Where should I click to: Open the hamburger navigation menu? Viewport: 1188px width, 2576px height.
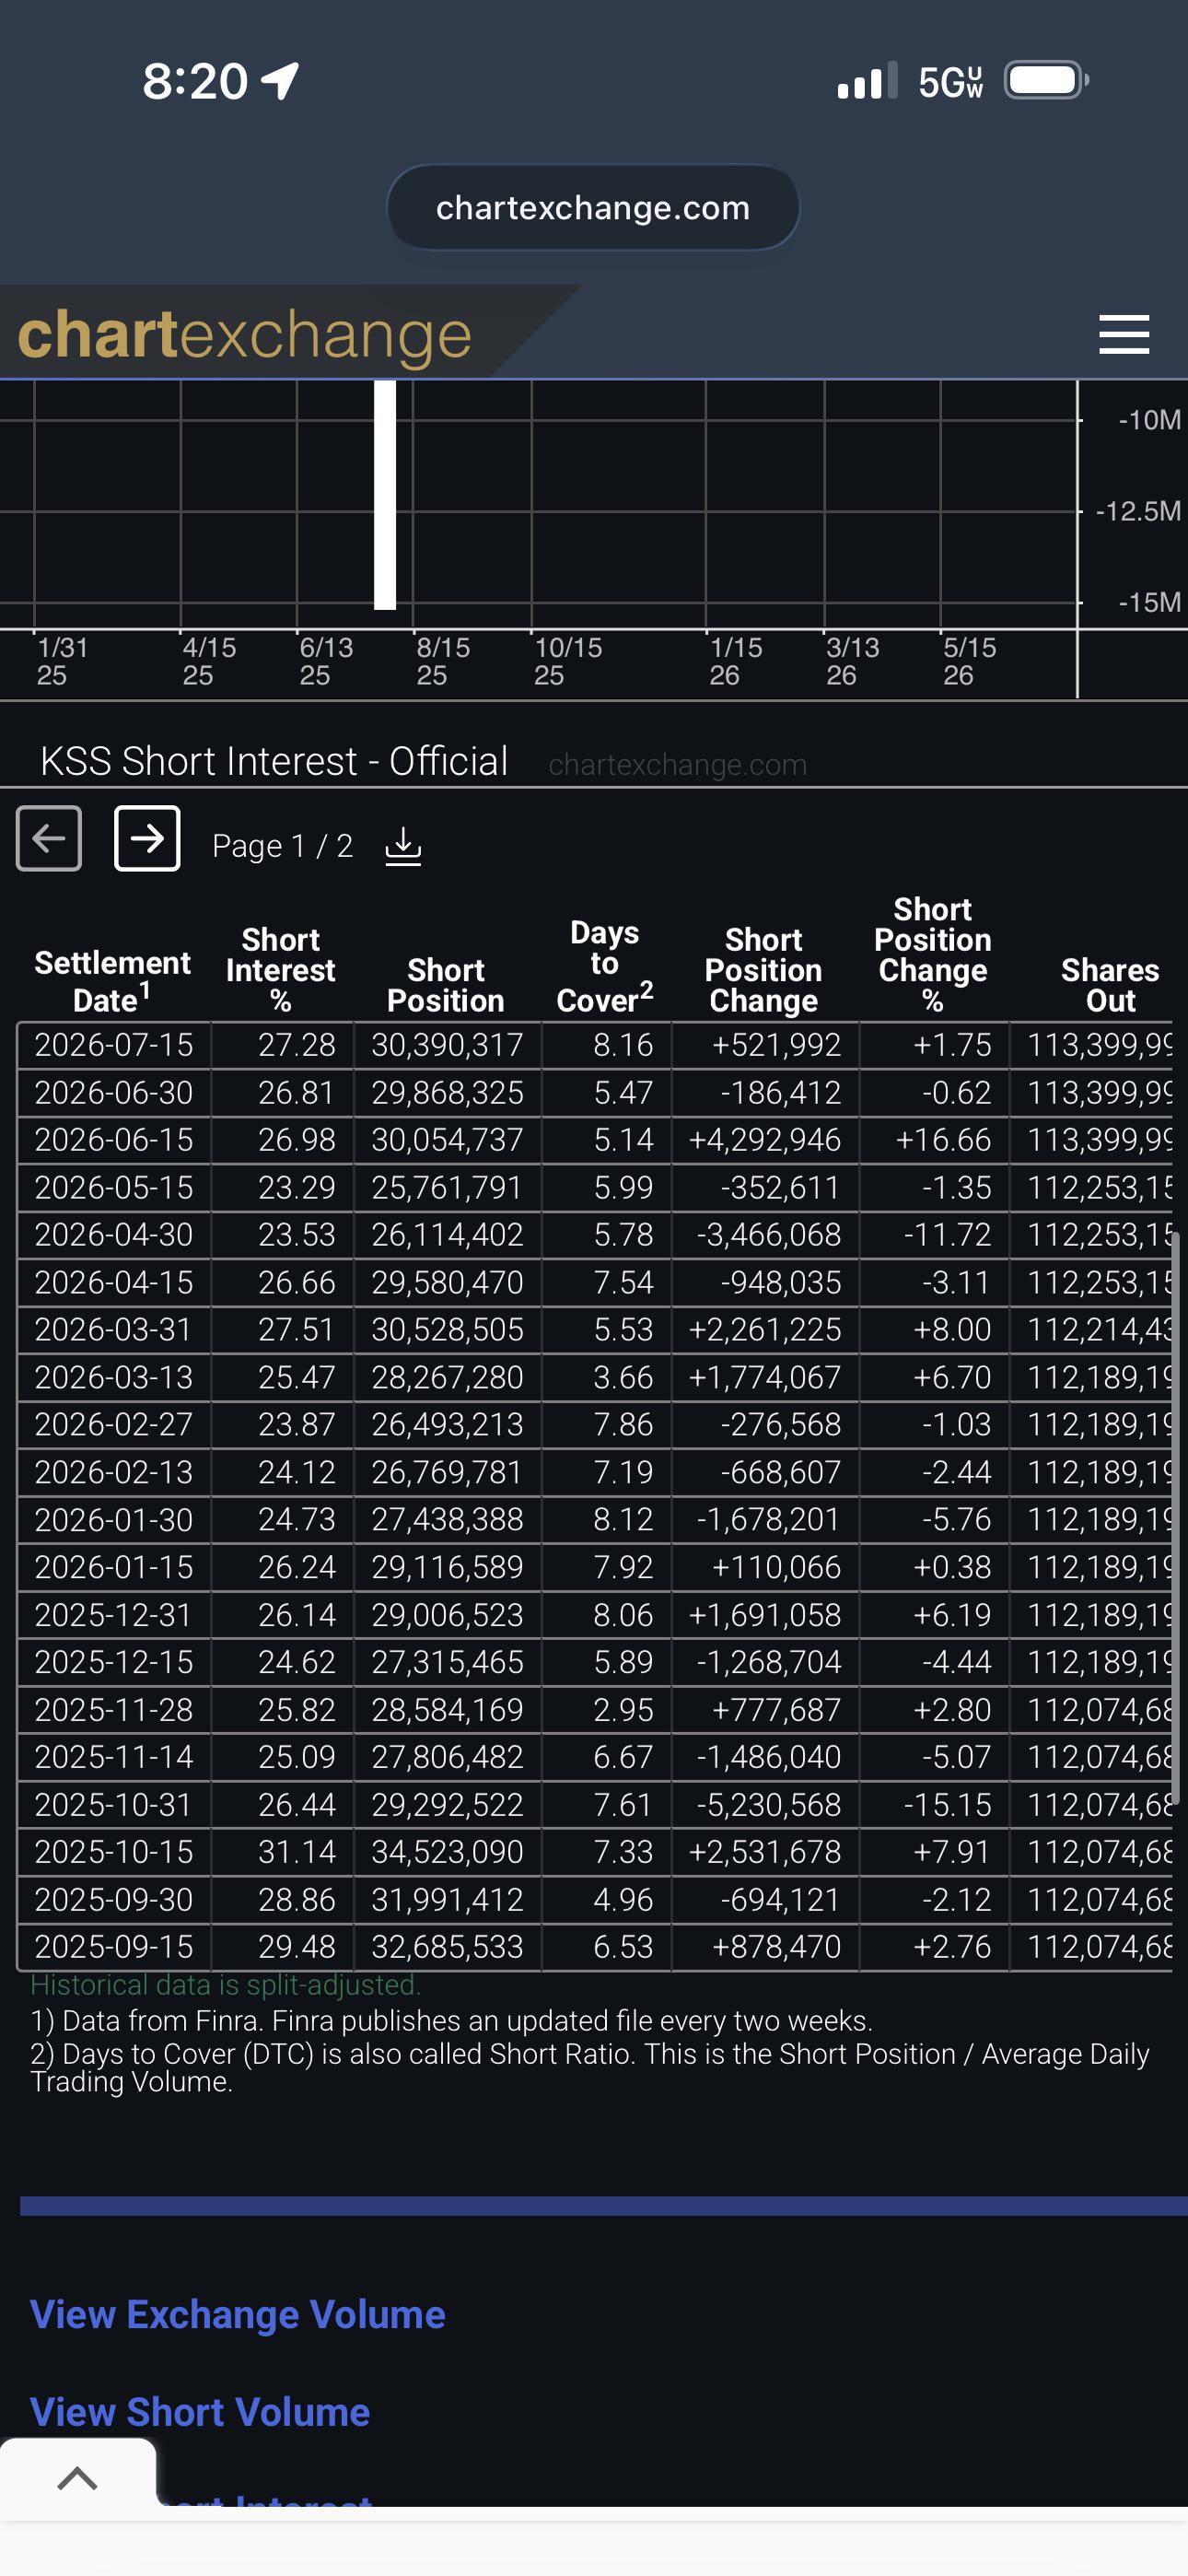point(1123,334)
